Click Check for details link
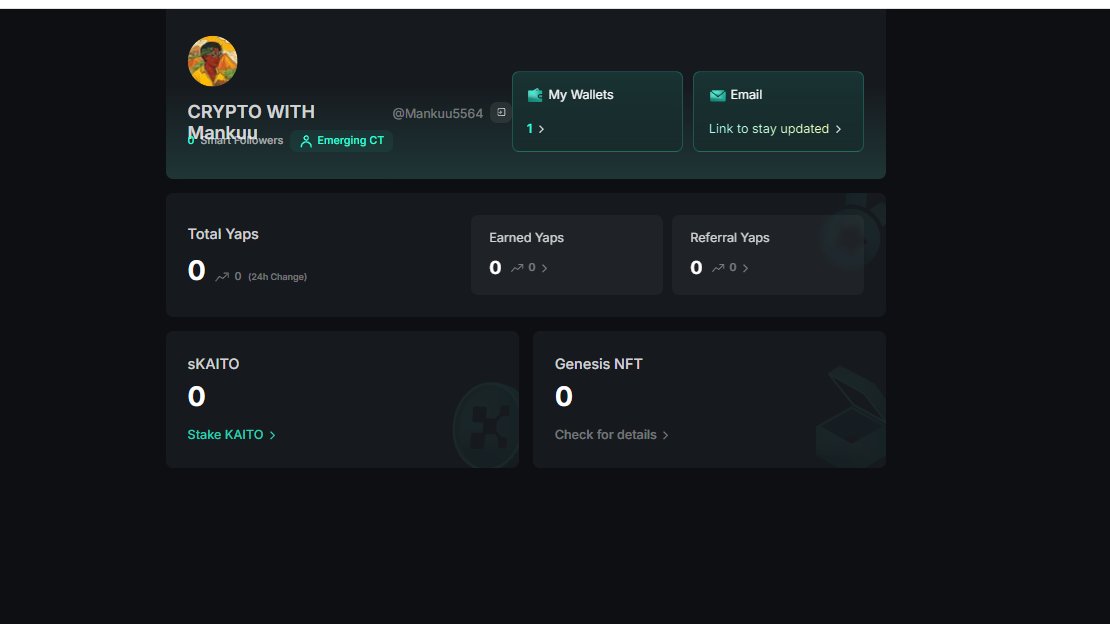Viewport: 1110px width, 624px height. 605,435
